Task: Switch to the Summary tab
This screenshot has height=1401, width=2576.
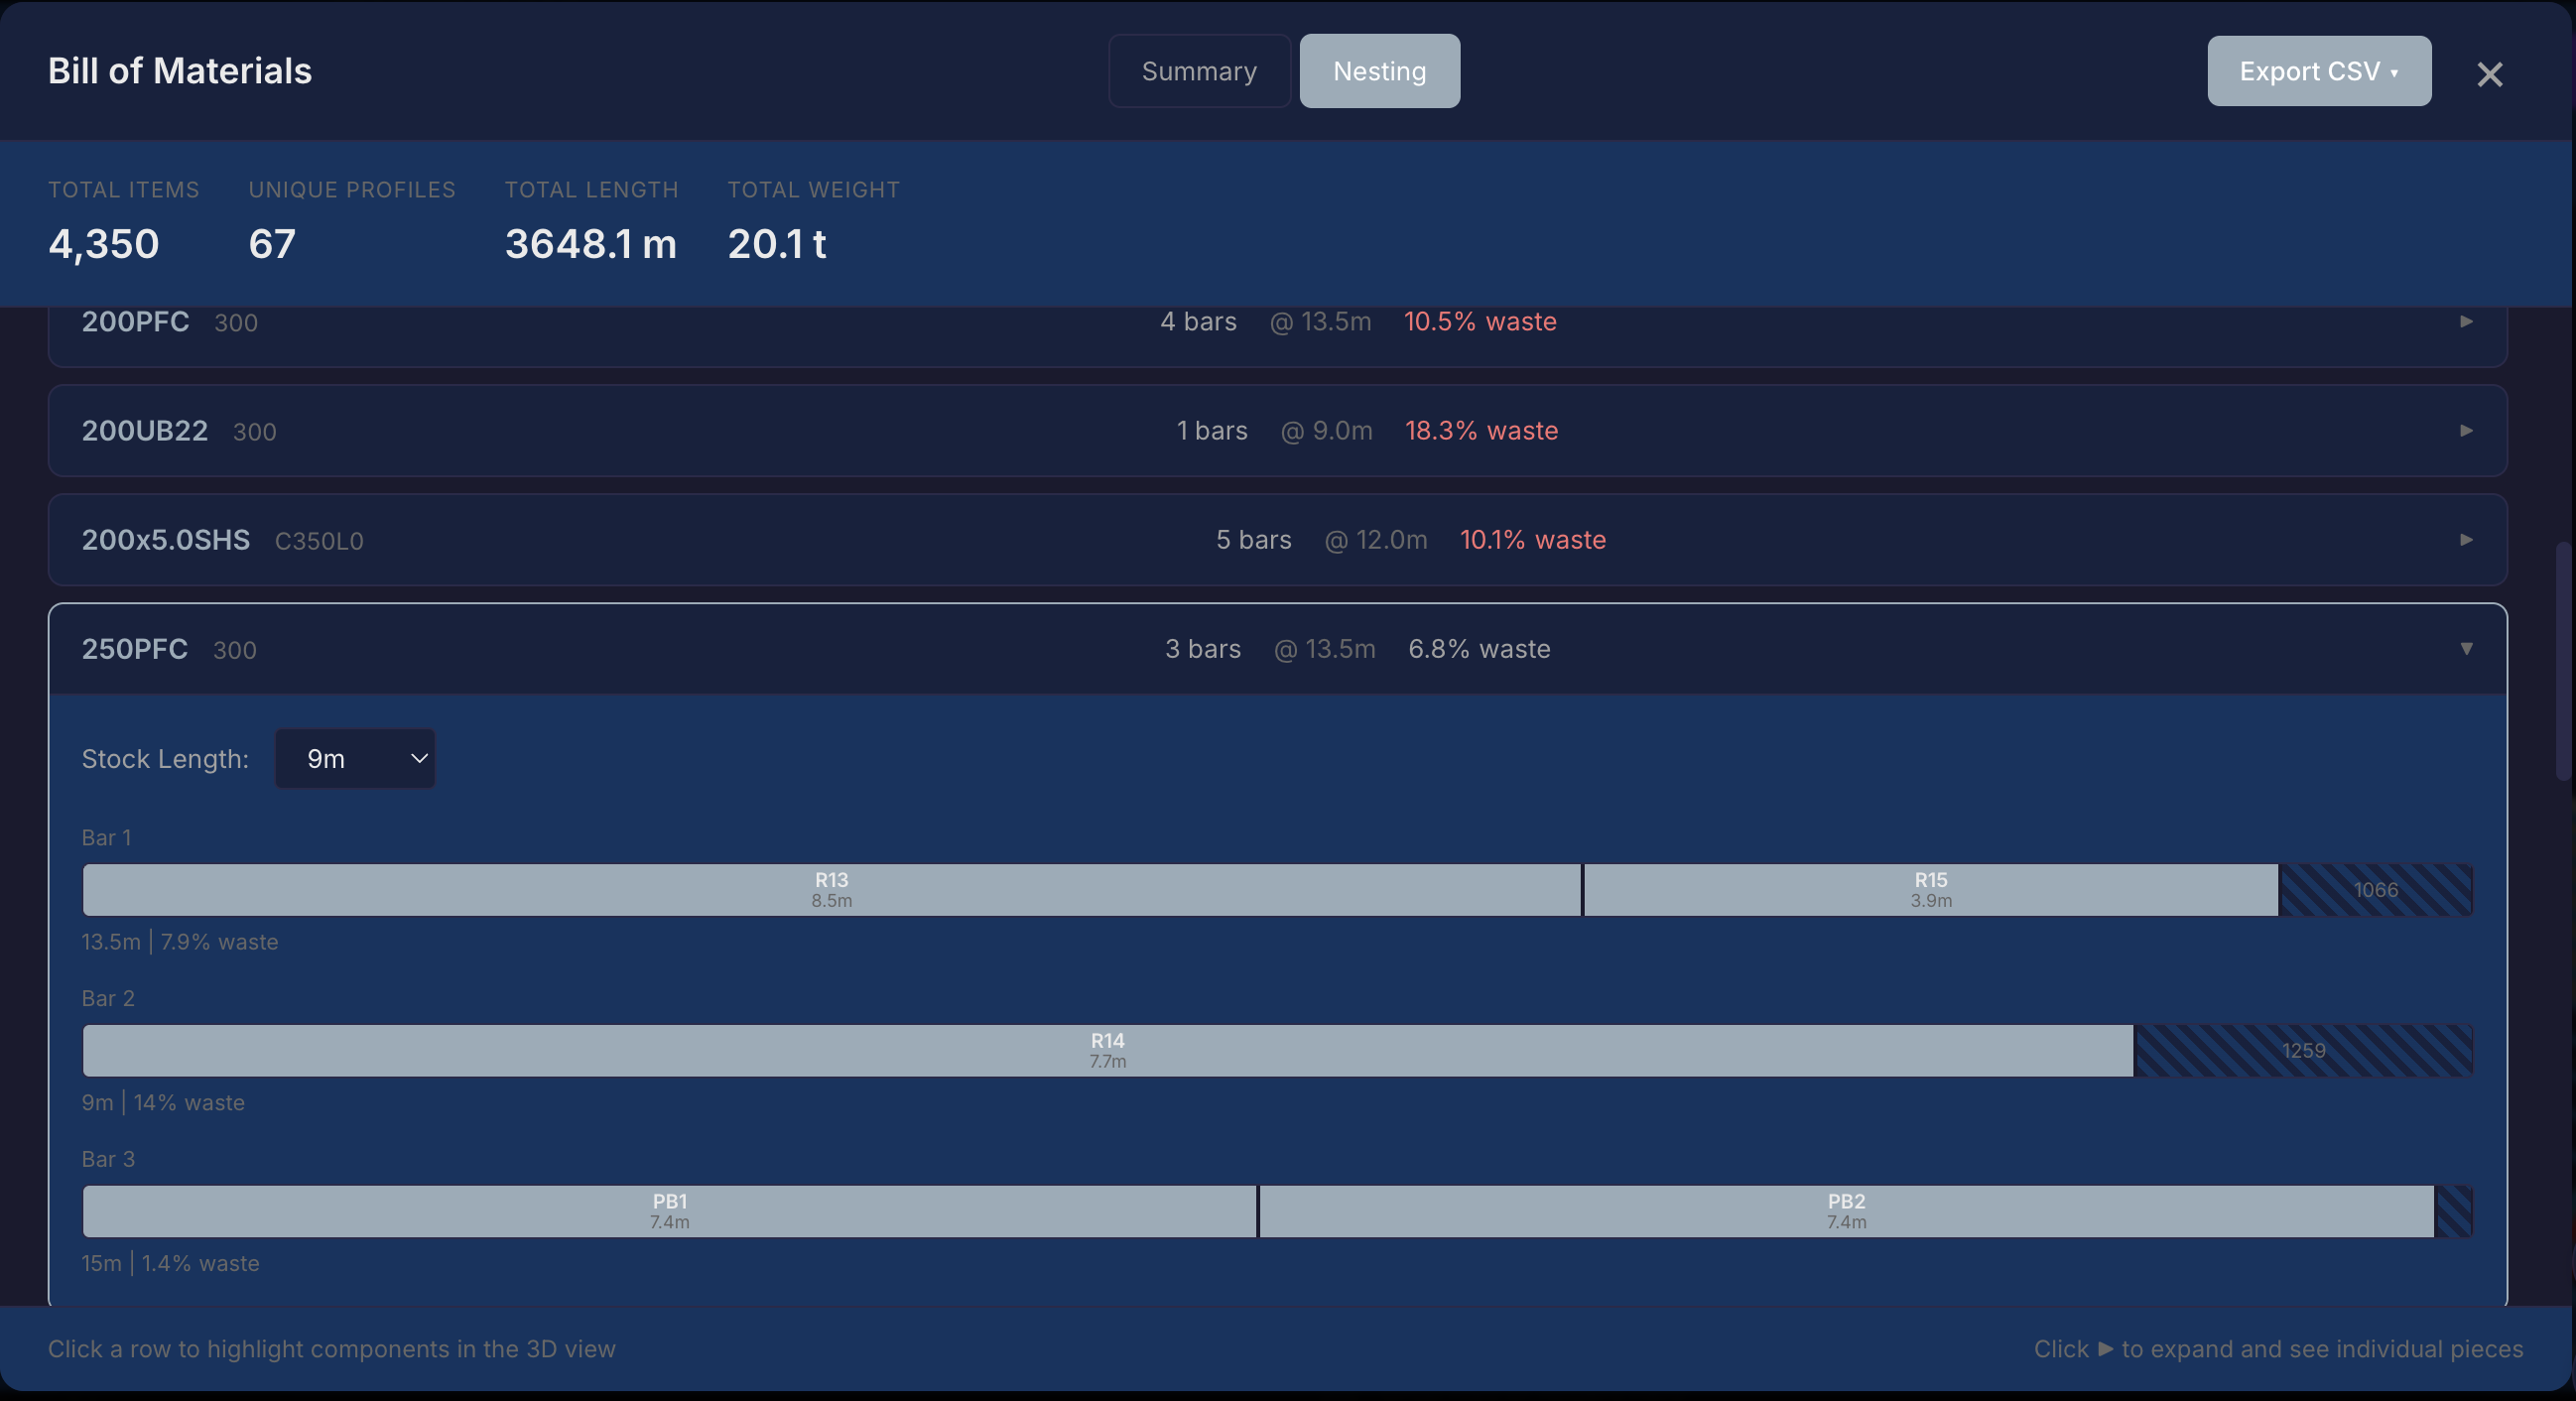Action: [1199, 70]
